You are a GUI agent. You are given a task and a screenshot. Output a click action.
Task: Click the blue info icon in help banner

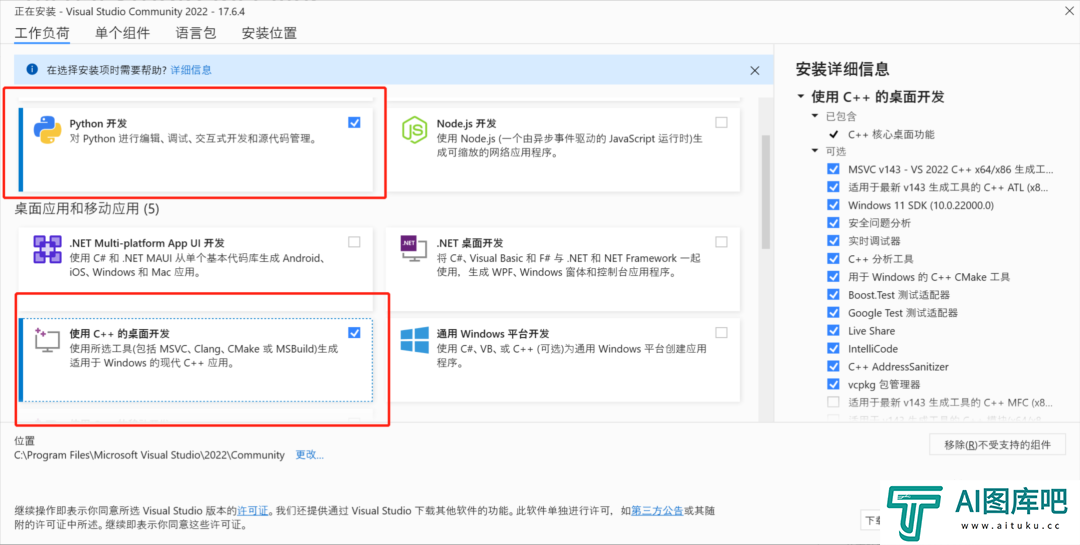point(32,69)
